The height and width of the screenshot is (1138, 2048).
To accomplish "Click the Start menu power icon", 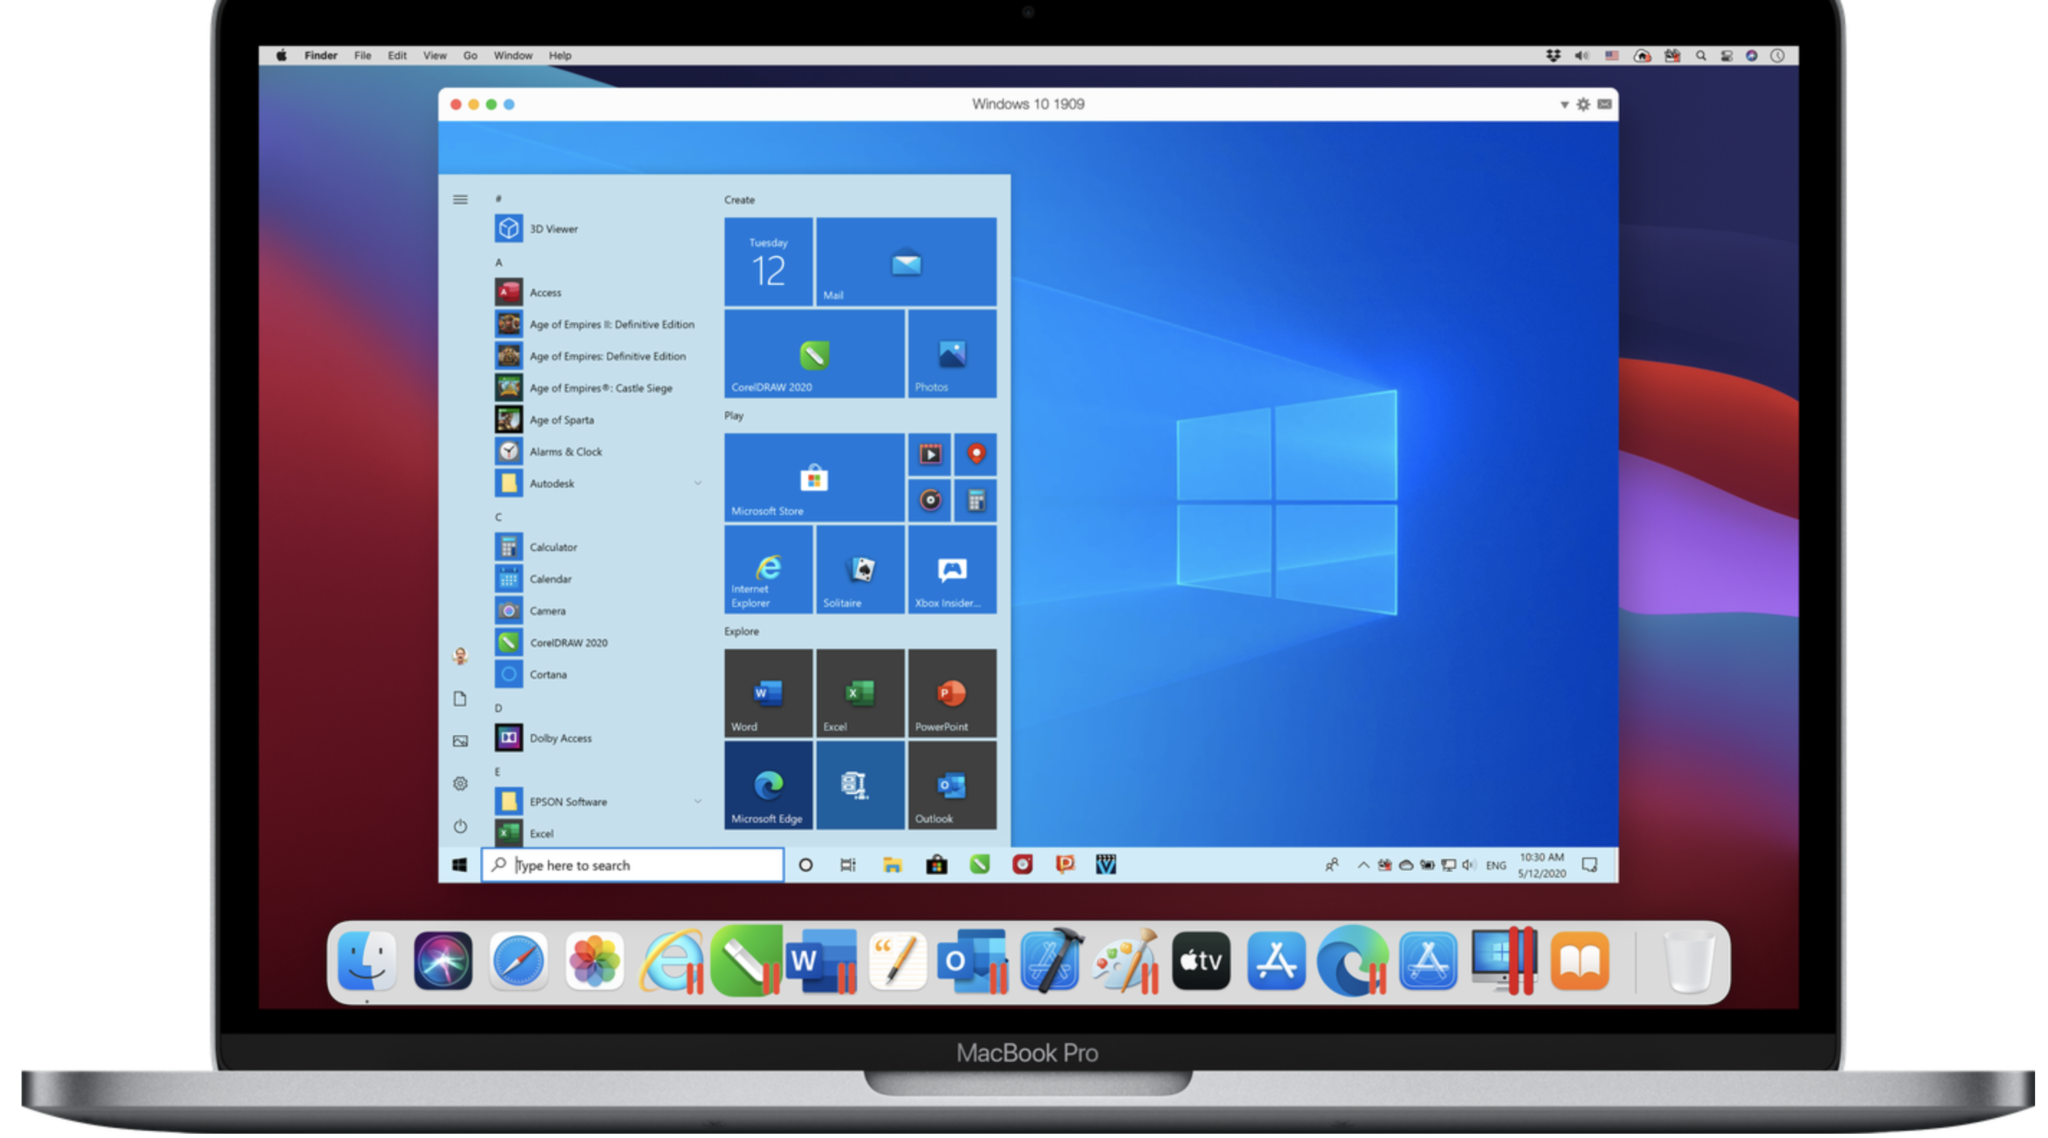I will (x=460, y=826).
